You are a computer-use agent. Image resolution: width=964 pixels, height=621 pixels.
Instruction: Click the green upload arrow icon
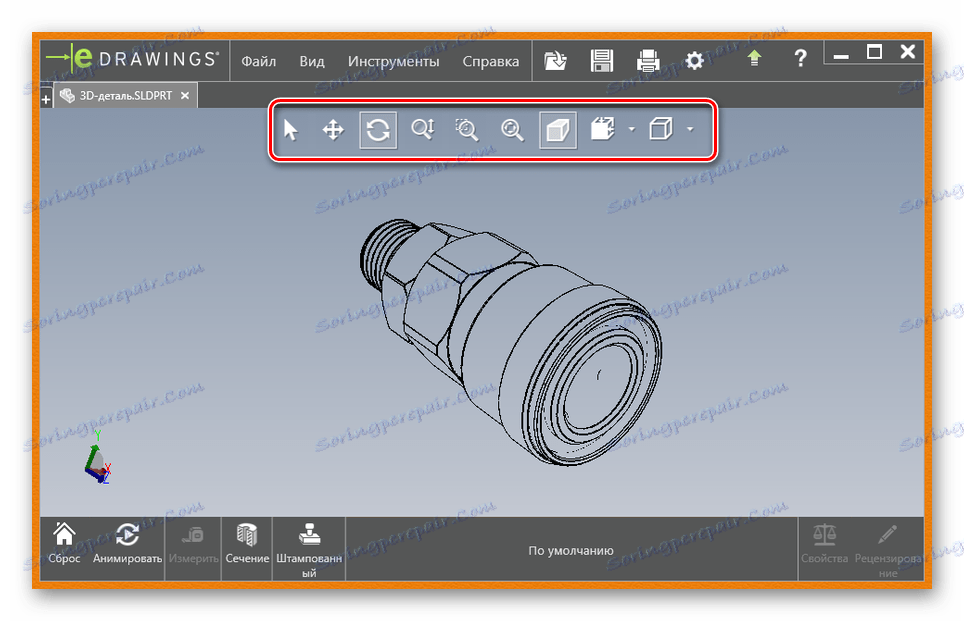click(754, 58)
